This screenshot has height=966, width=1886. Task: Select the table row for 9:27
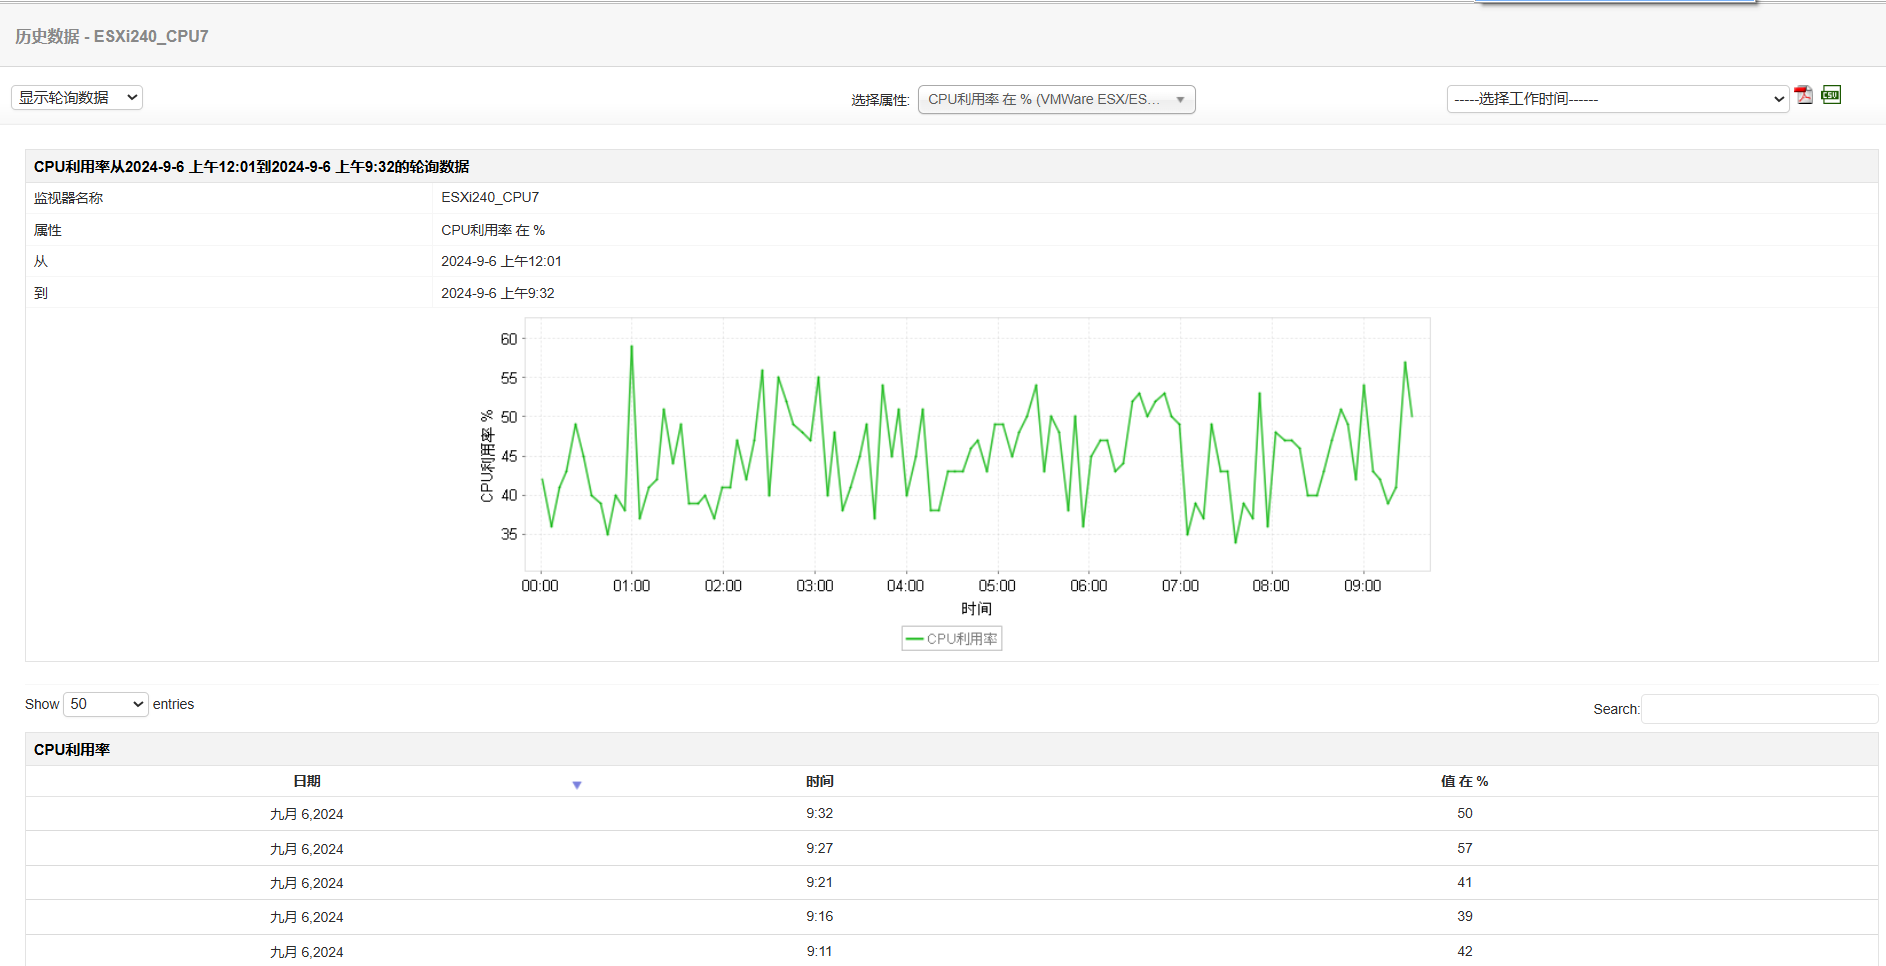tap(819, 848)
